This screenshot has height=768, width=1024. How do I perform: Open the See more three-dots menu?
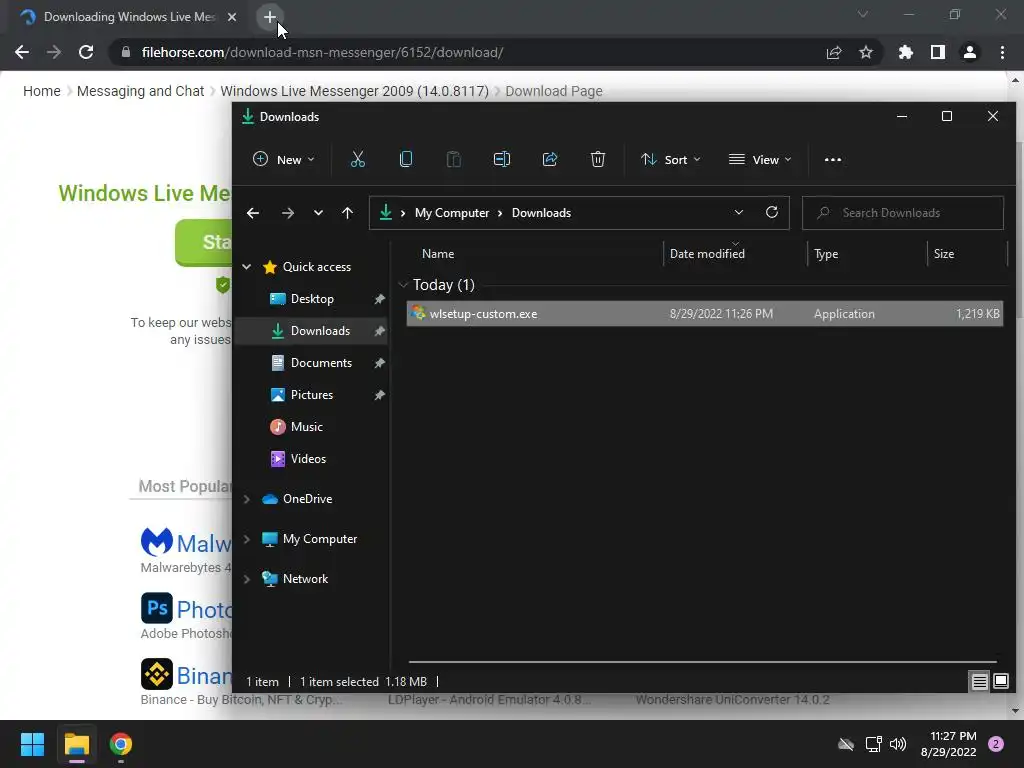click(x=833, y=160)
